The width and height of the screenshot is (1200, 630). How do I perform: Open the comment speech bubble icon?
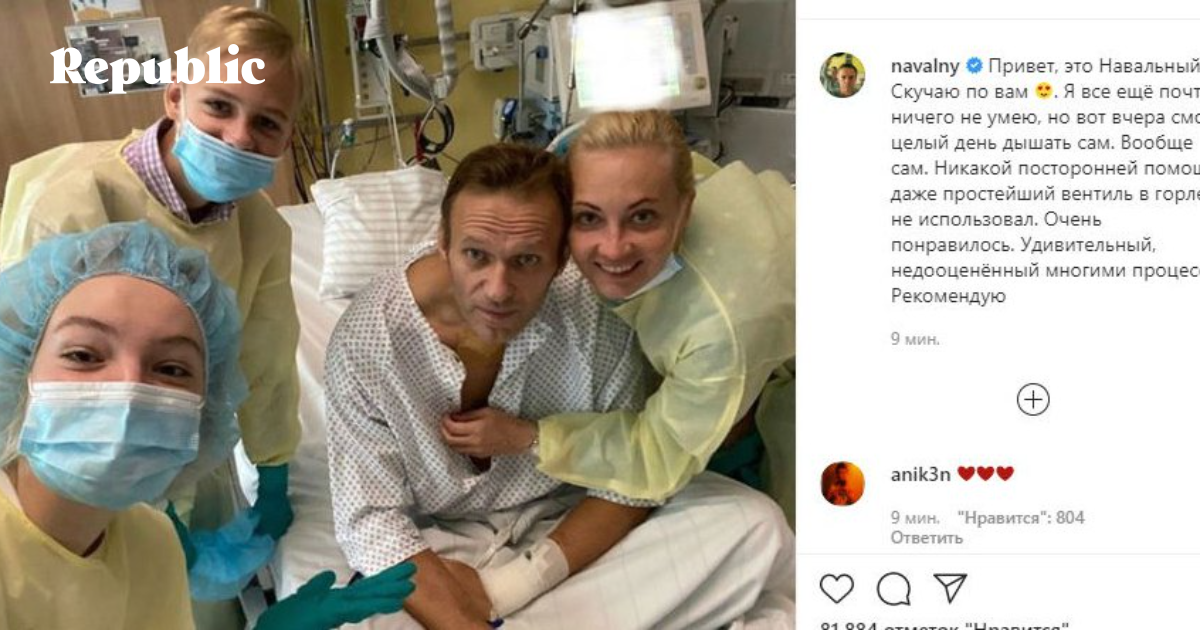tap(893, 588)
